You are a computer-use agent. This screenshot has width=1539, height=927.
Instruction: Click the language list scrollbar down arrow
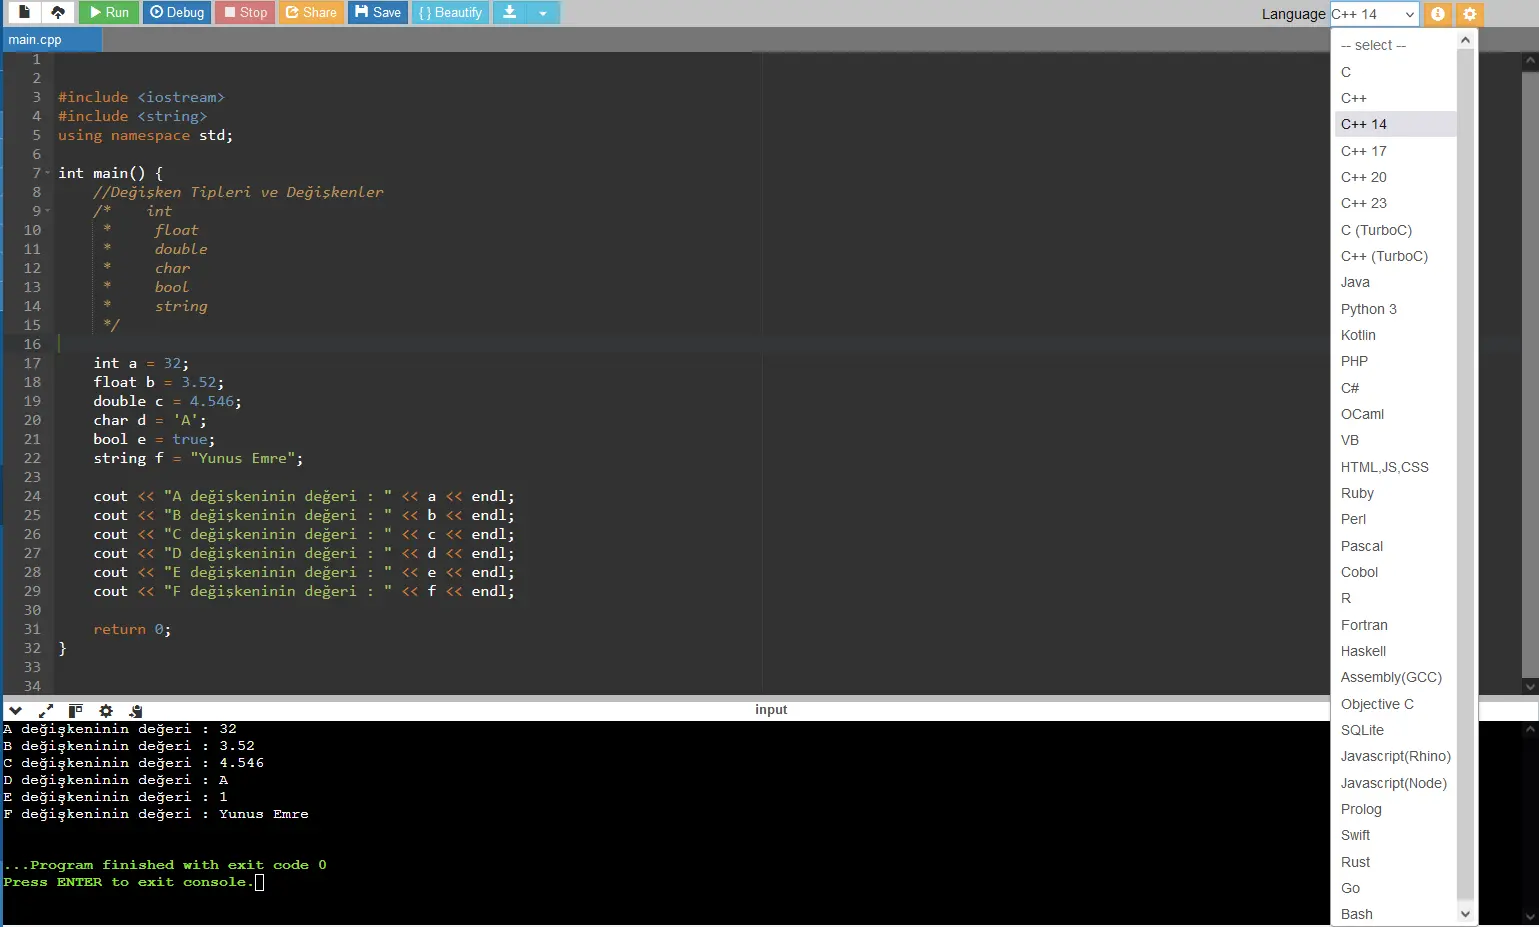[1465, 914]
